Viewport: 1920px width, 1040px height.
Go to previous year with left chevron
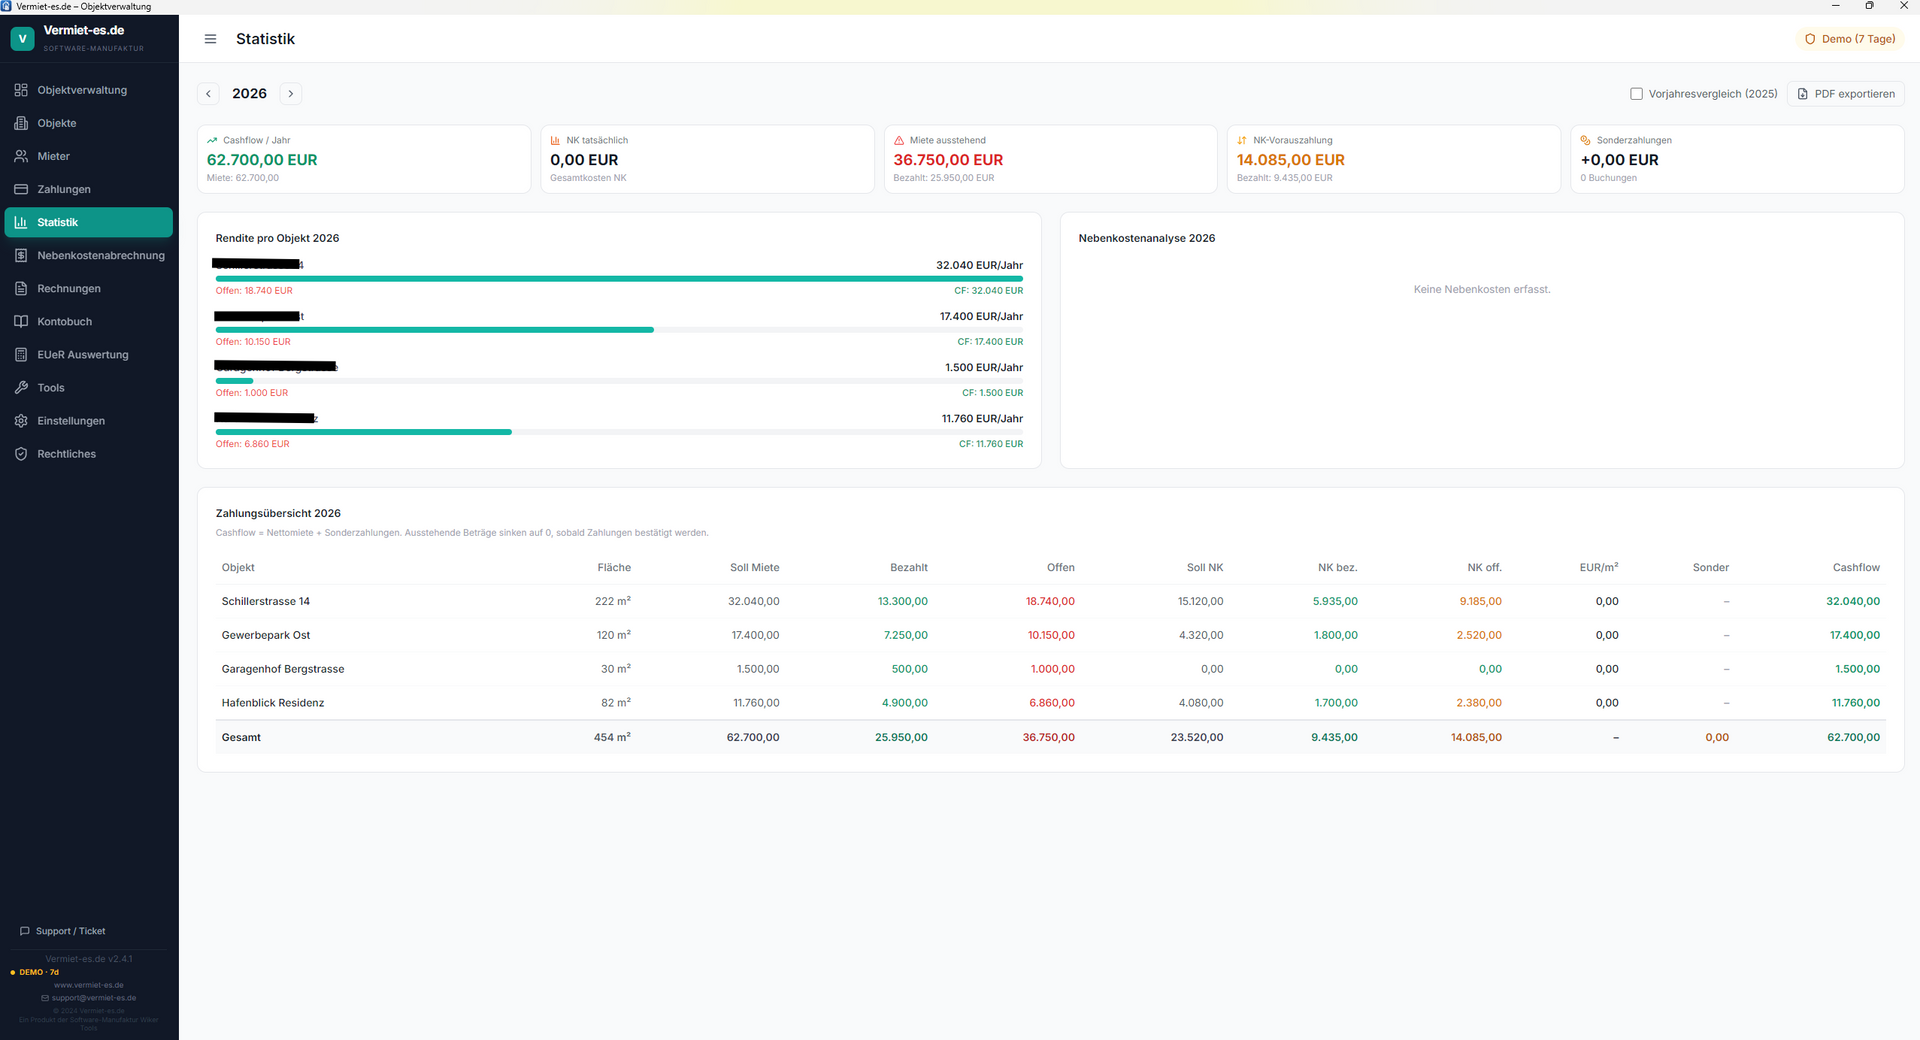(x=208, y=94)
